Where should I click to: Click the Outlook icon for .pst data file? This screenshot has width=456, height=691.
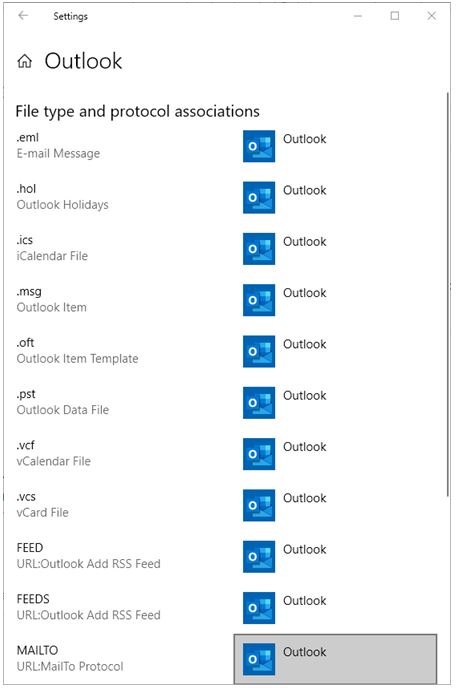(x=259, y=402)
